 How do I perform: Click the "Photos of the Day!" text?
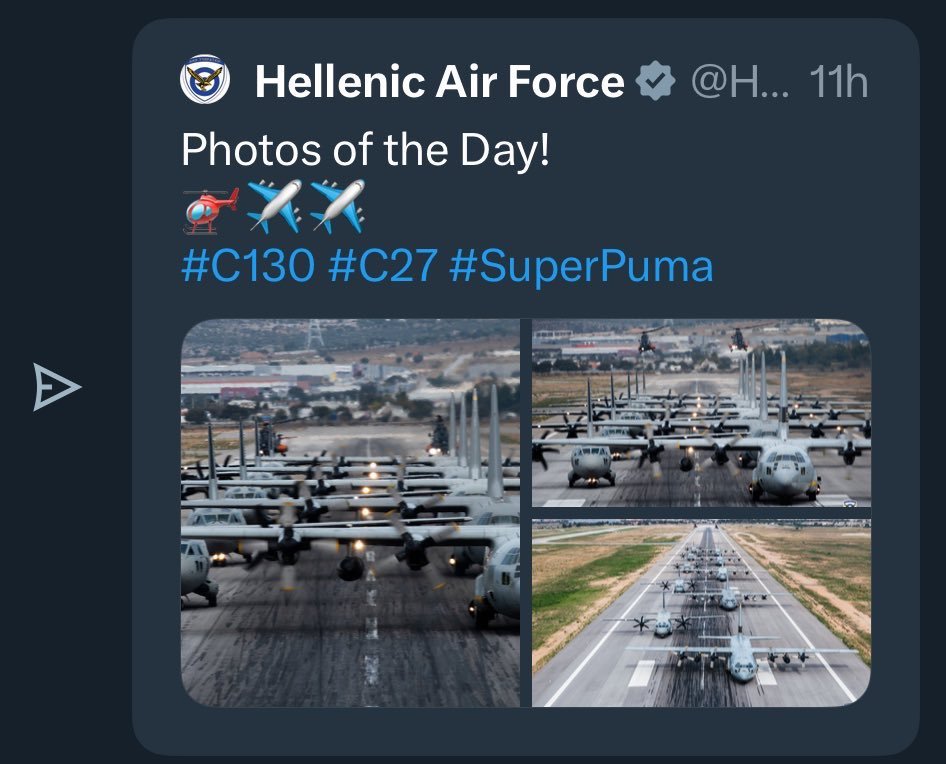(365, 150)
